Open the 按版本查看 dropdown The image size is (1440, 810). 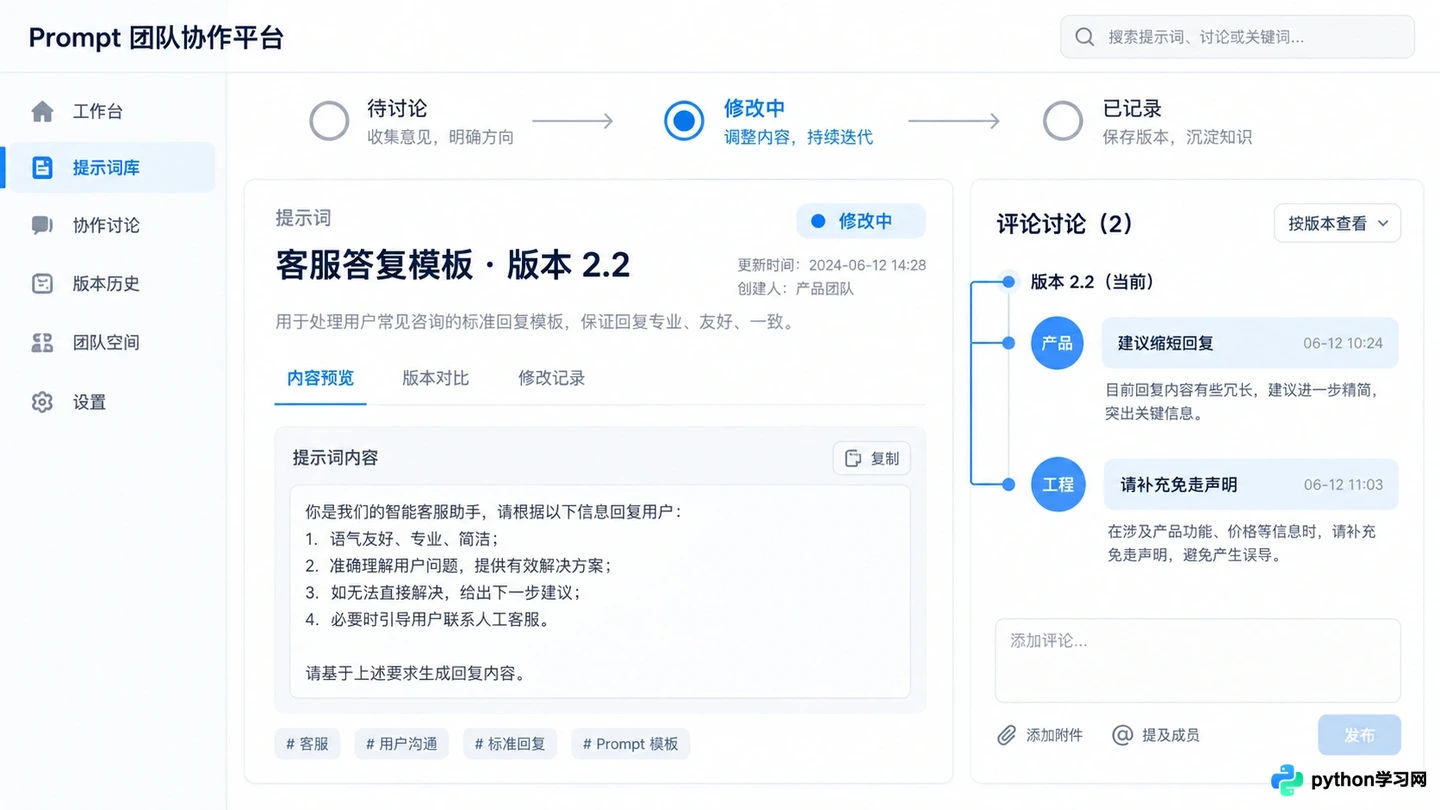[x=1337, y=223]
